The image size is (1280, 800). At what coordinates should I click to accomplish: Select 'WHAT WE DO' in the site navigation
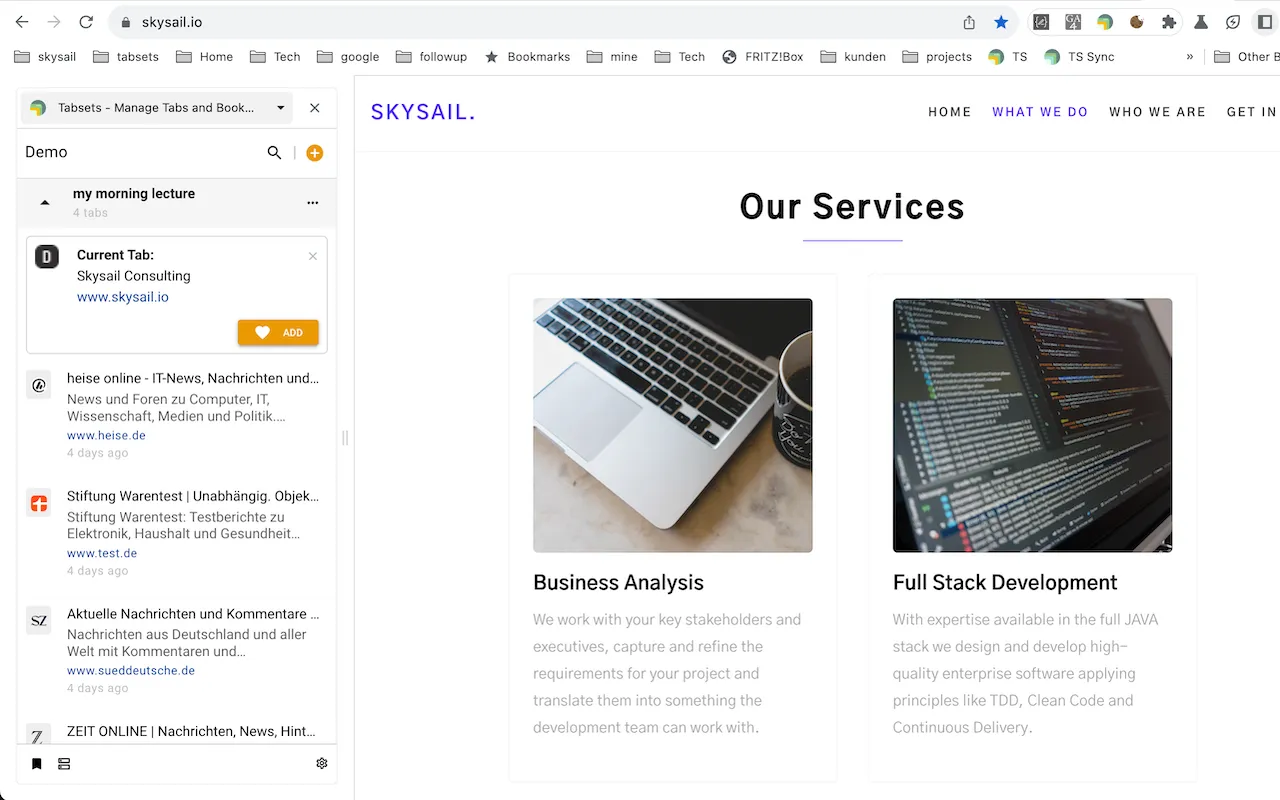(x=1040, y=112)
